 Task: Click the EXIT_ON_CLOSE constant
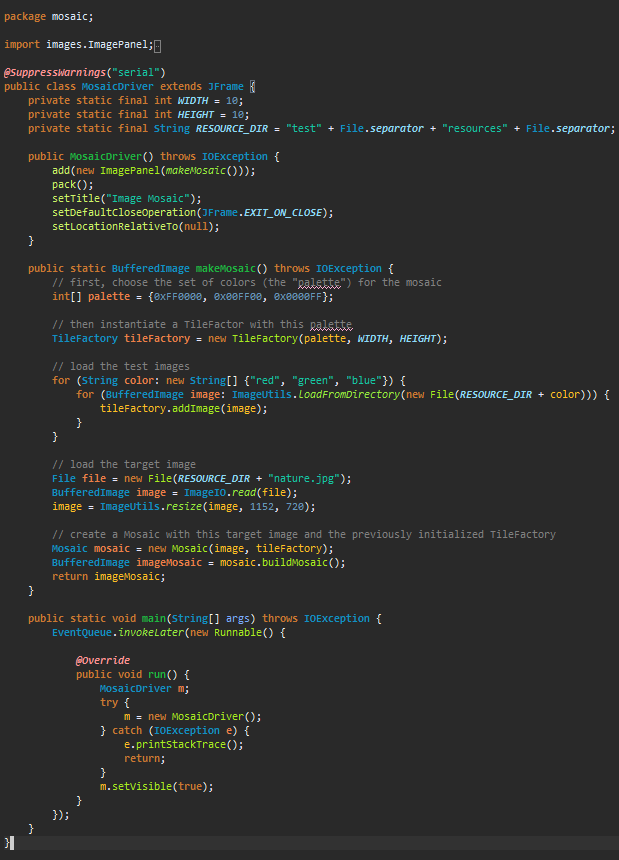[283, 213]
